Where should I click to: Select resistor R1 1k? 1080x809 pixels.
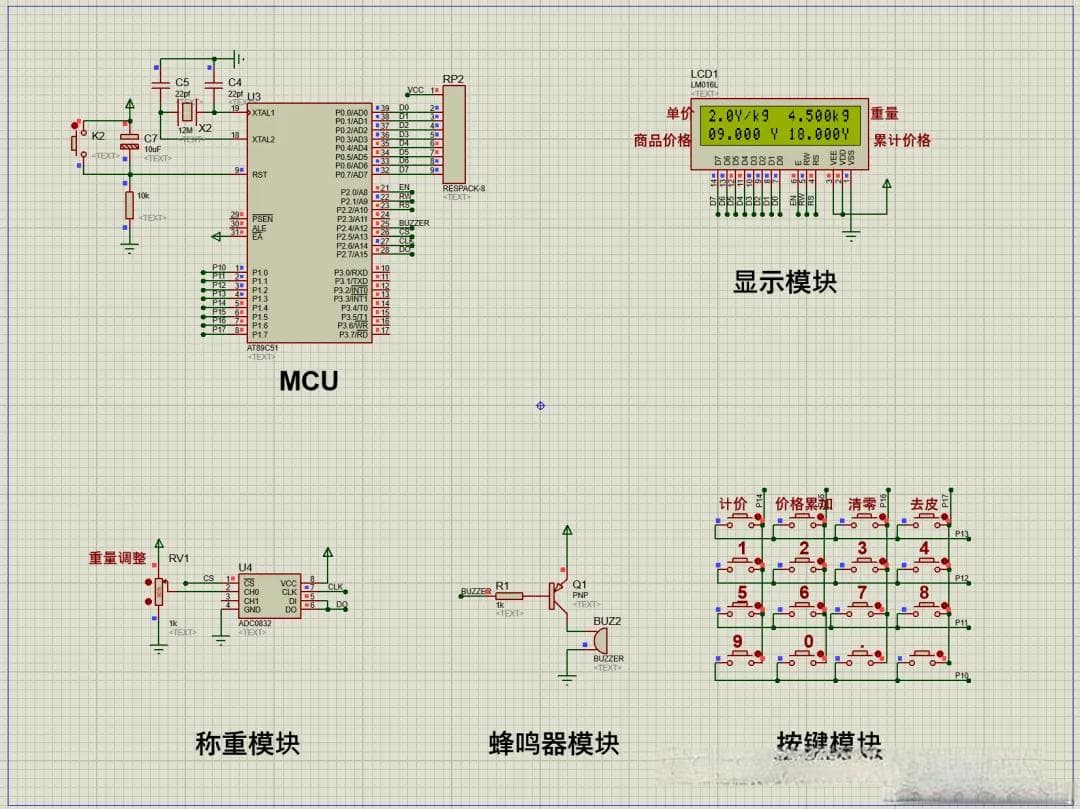(509, 596)
